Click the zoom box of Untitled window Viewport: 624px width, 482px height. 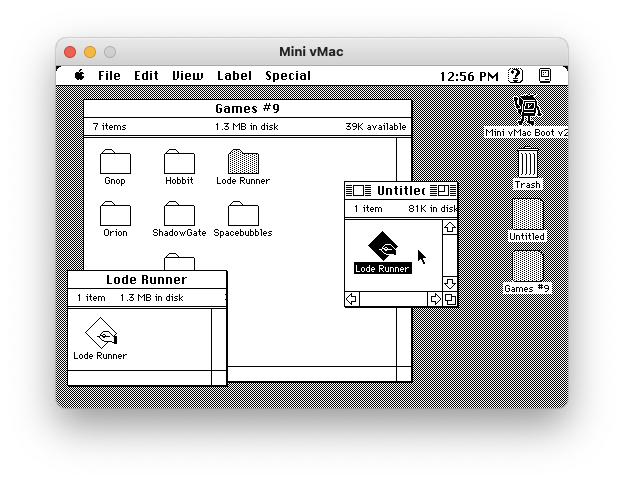click(x=444, y=191)
